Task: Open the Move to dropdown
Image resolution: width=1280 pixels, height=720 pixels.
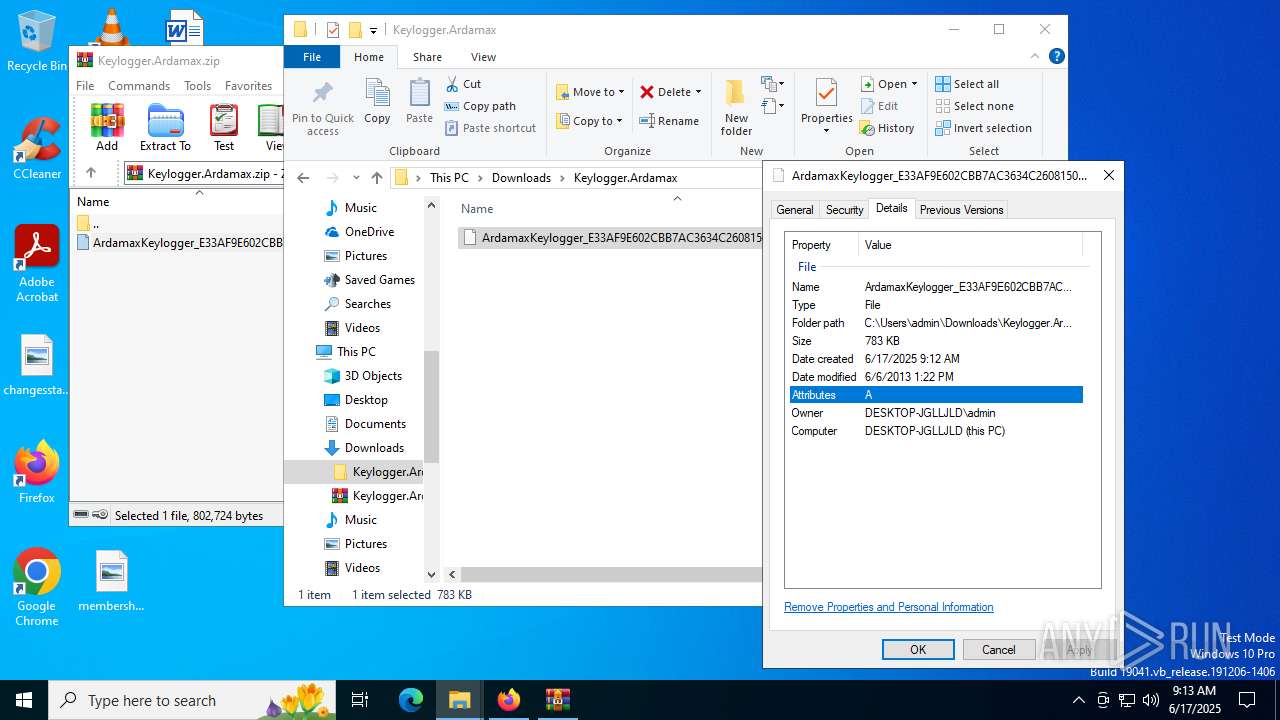Action: pyautogui.click(x=590, y=92)
